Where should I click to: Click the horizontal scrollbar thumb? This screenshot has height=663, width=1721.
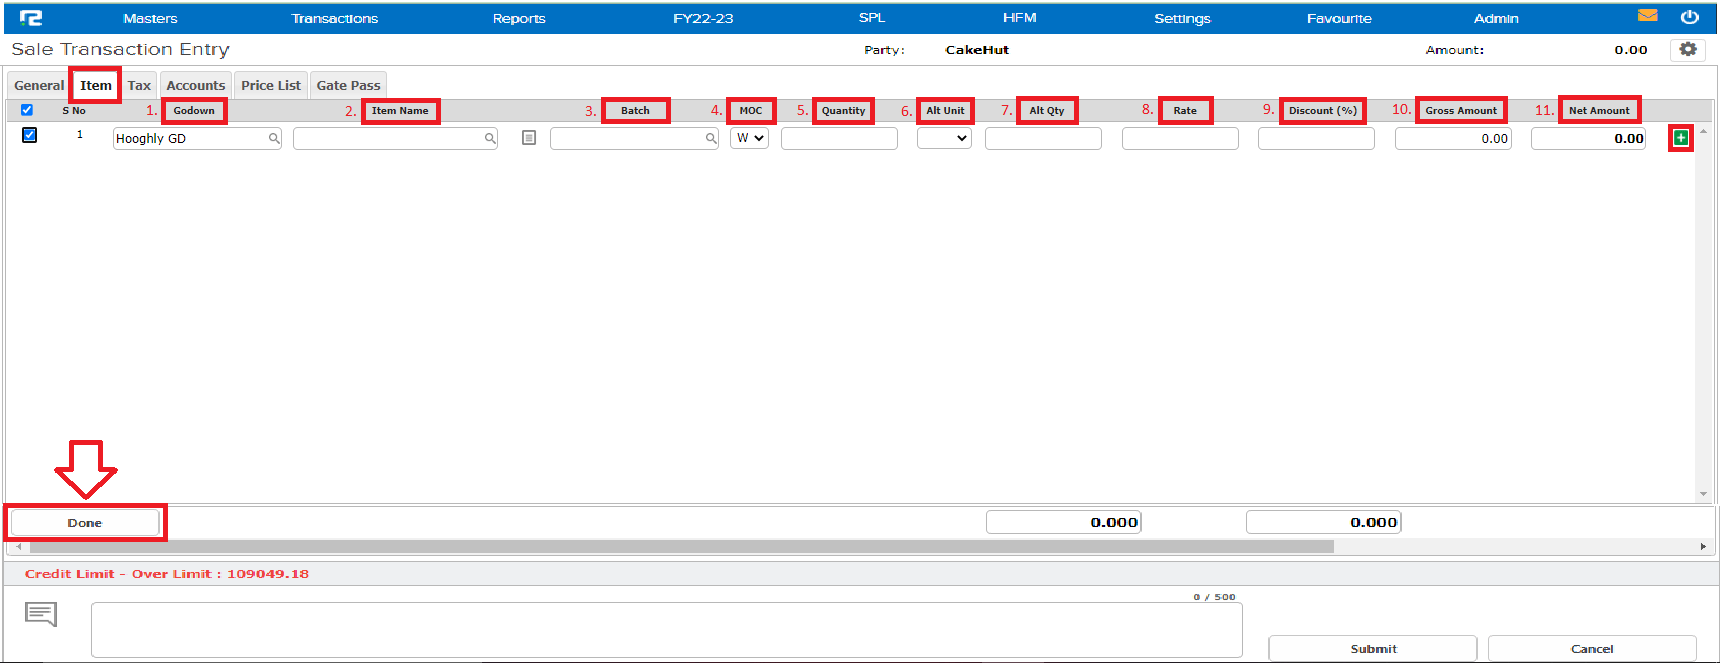681,547
